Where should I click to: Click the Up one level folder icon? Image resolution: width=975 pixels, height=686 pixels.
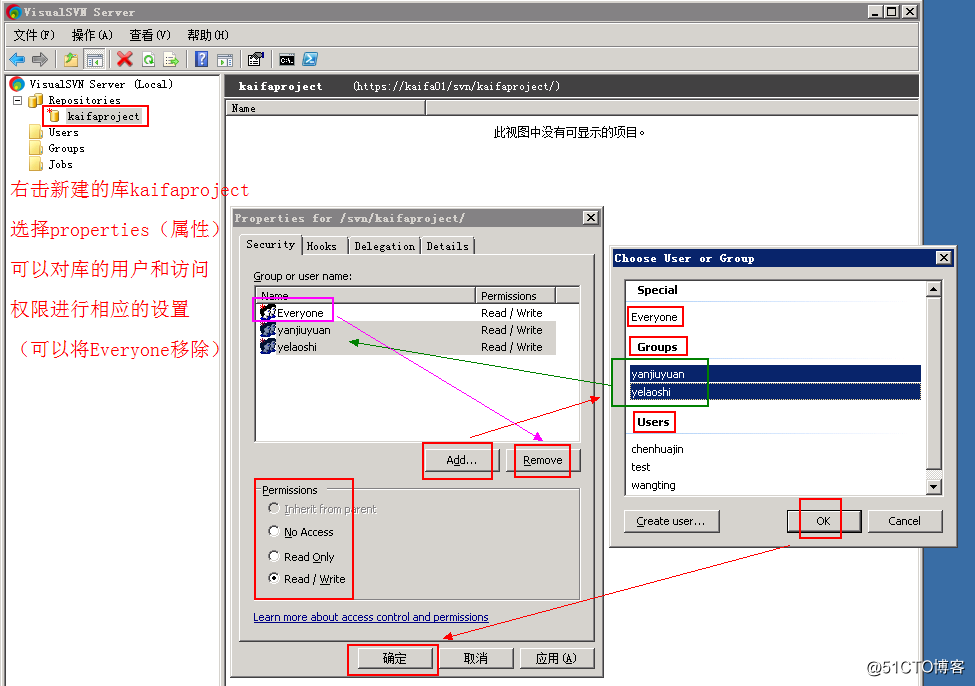tap(71, 60)
